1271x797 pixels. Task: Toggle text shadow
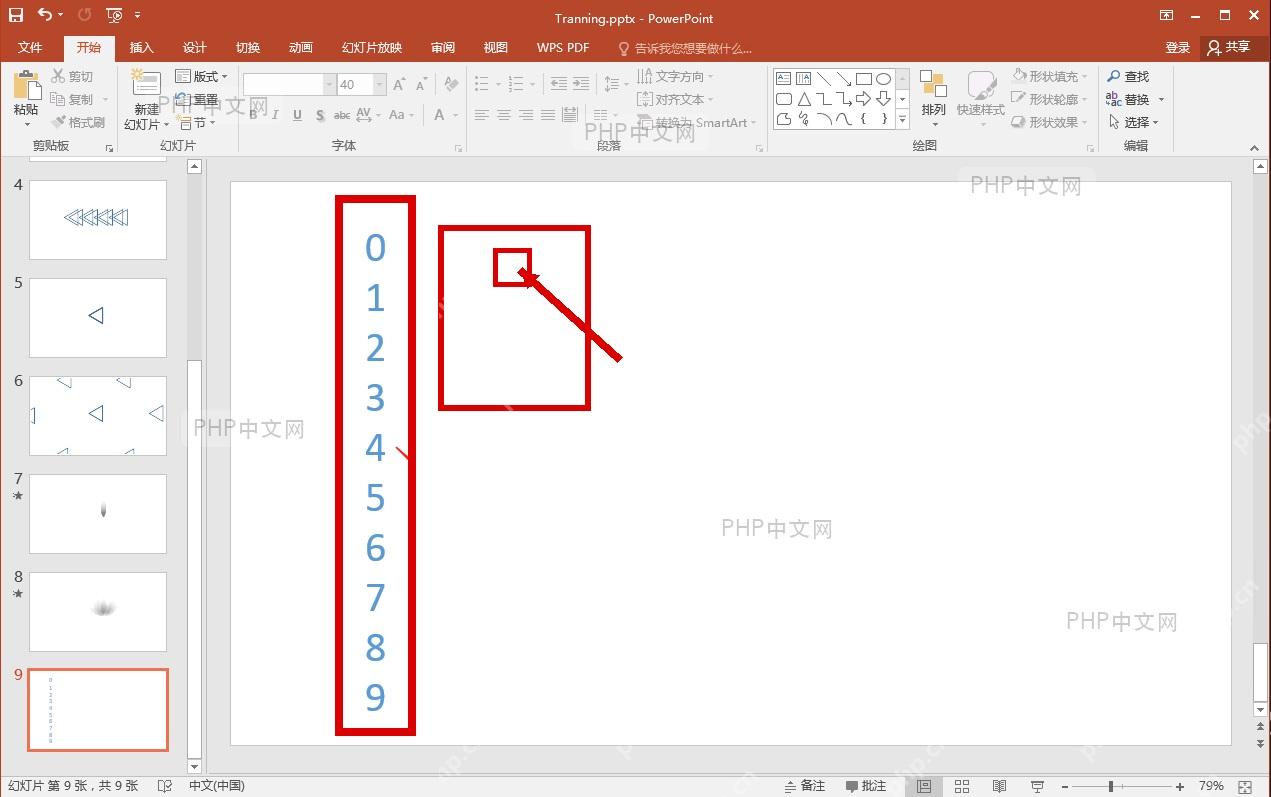(x=320, y=115)
